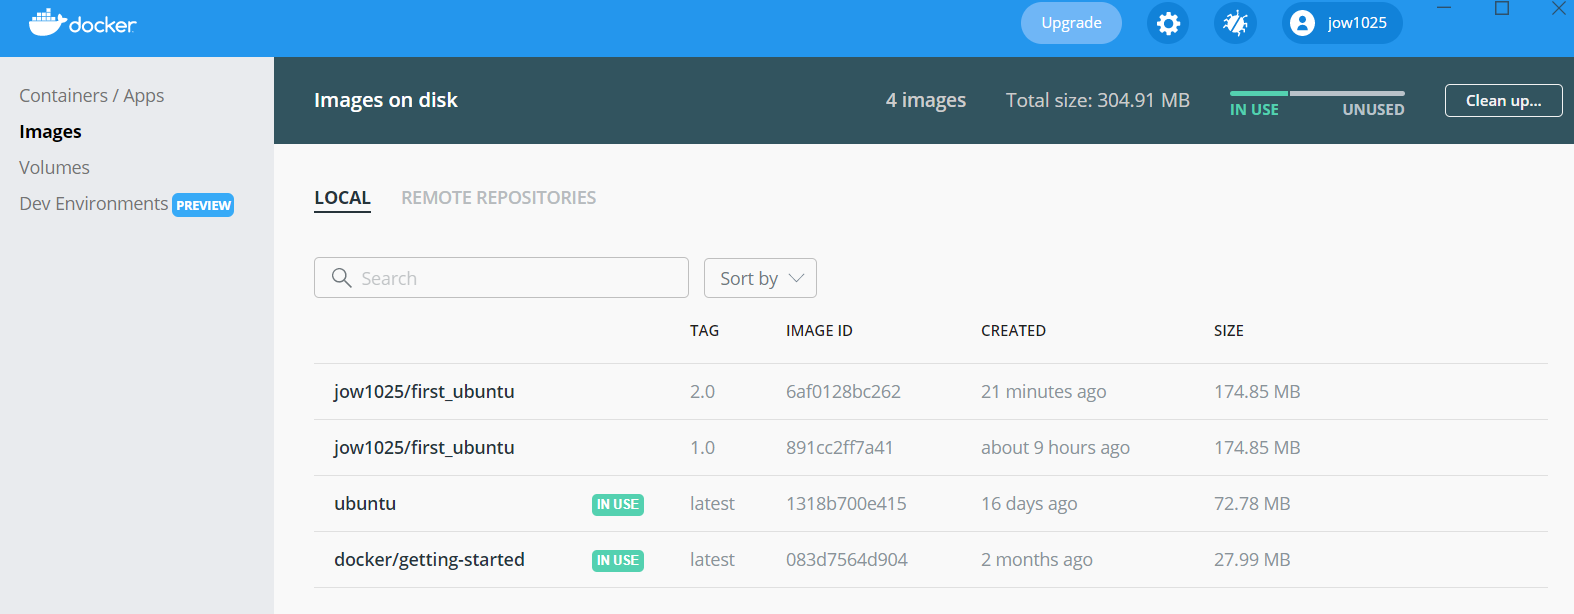This screenshot has width=1574, height=614.
Task: Focus the Search images field
Action: 501,278
